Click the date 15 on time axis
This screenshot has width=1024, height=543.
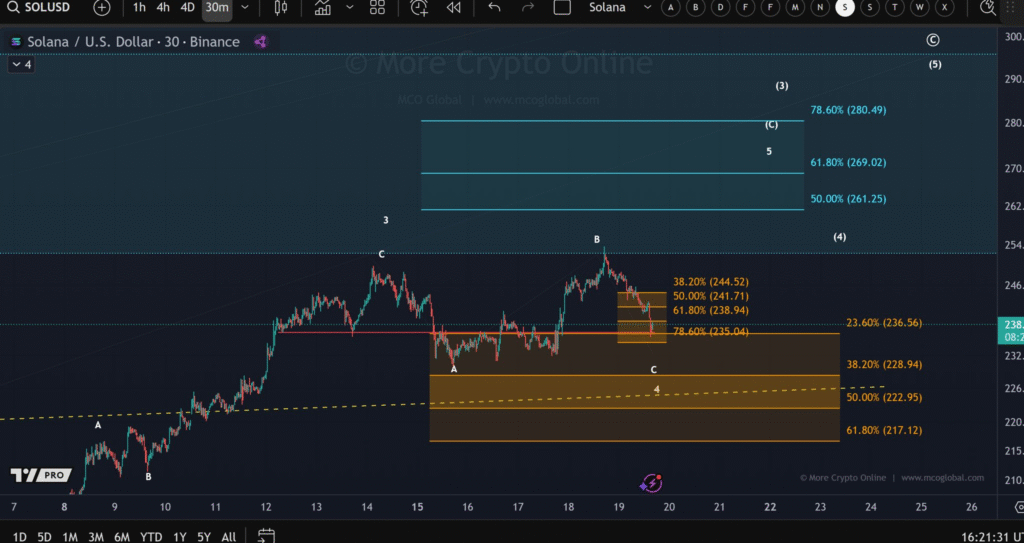pos(417,507)
